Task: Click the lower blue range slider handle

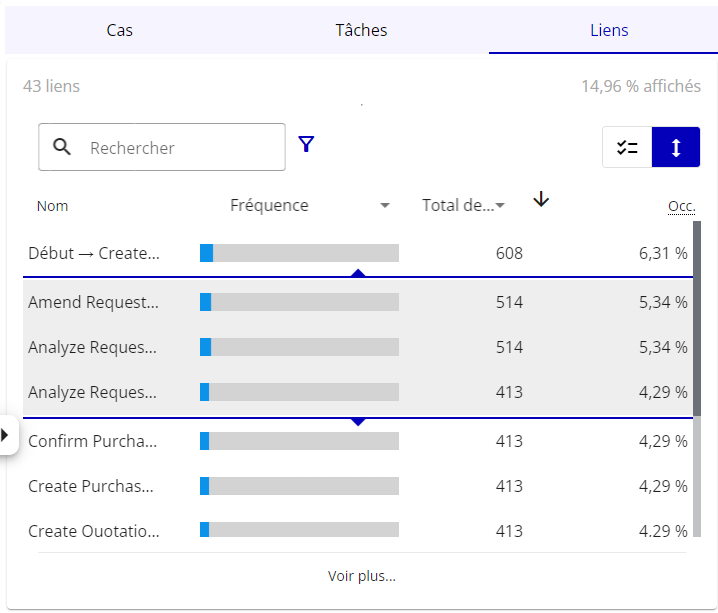Action: tap(358, 421)
